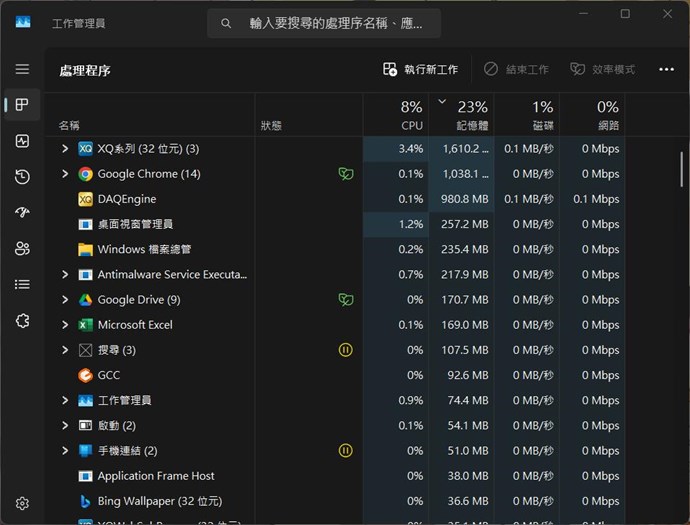The width and height of the screenshot is (690, 525).
Task: Open the Details page in sidebar
Action: coord(22,284)
